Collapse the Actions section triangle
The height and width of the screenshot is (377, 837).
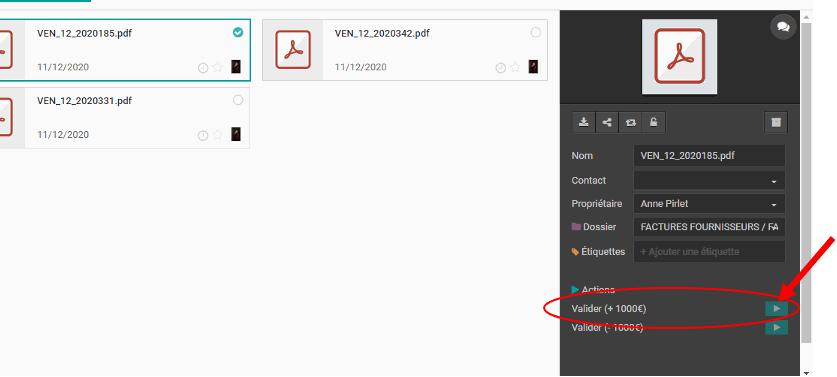coord(575,289)
